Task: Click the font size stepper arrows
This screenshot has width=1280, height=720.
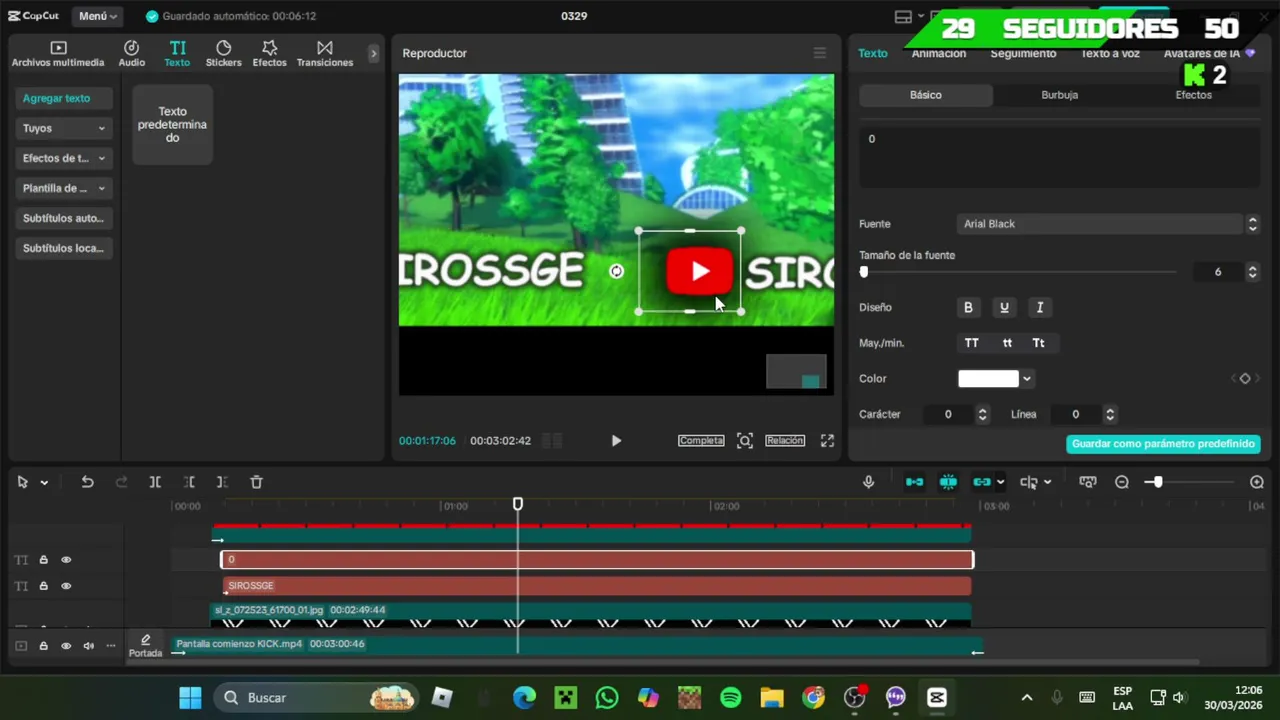Action: point(1252,272)
